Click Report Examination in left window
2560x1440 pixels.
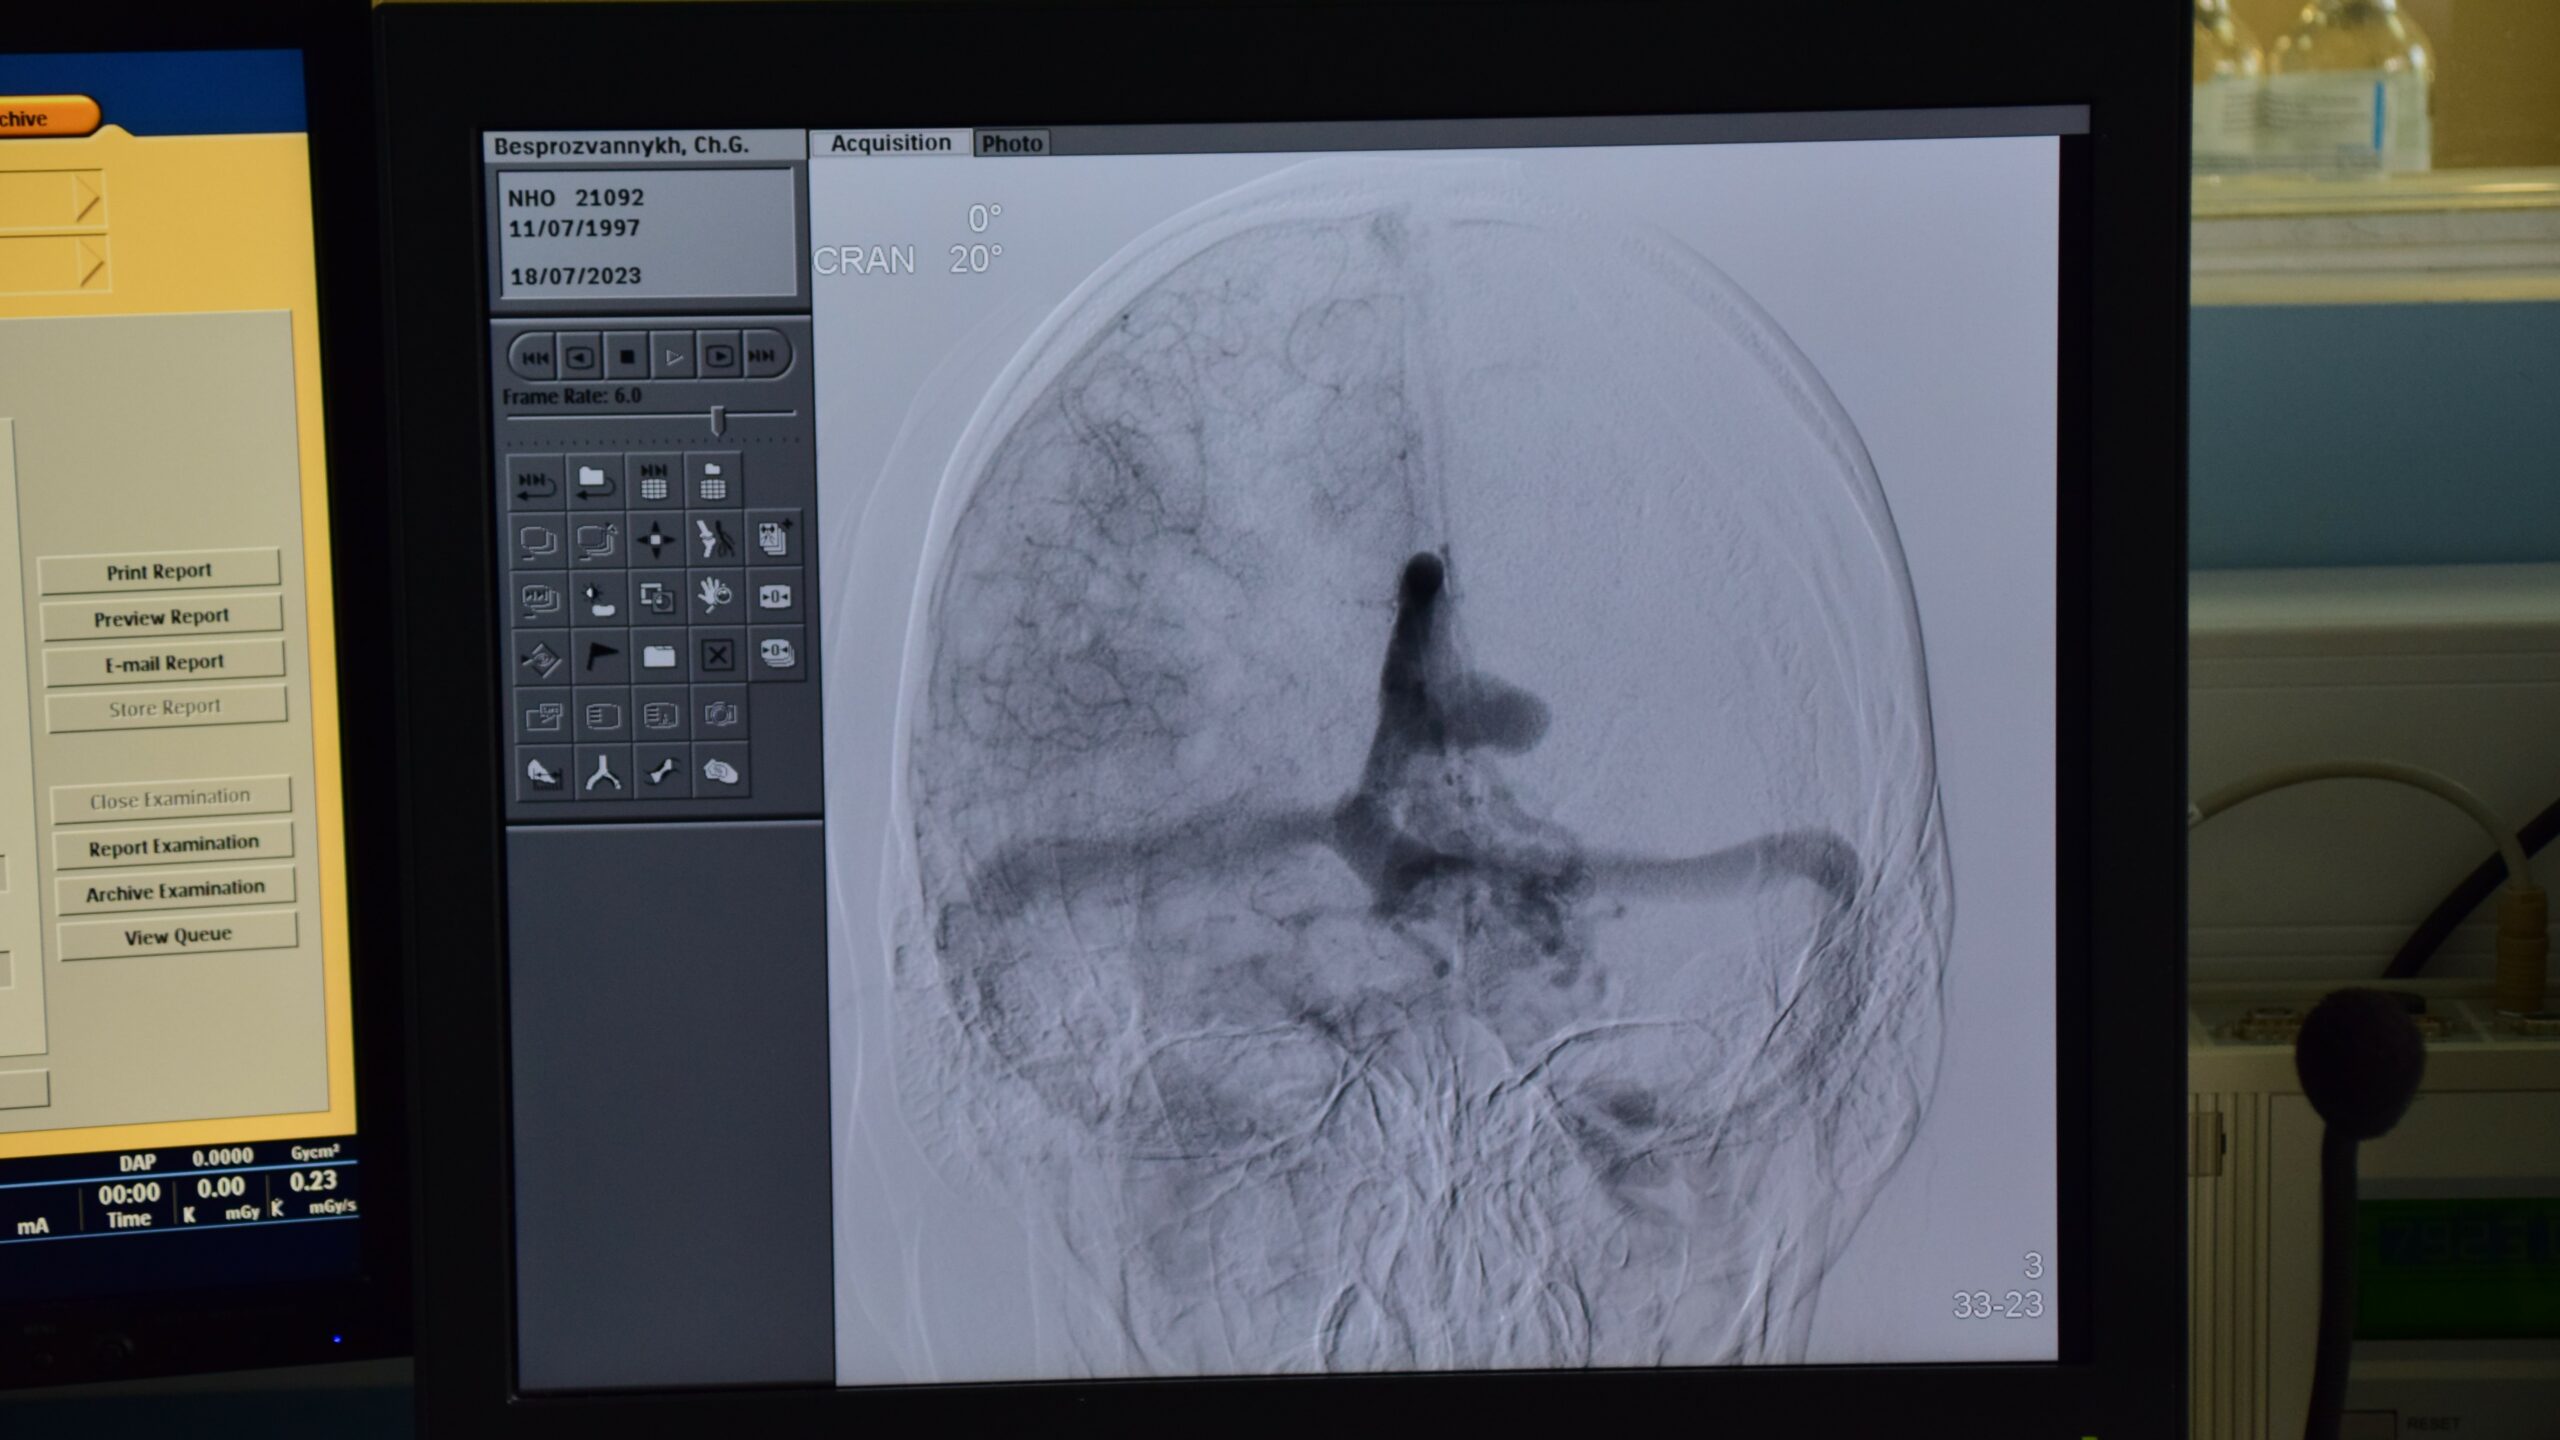tap(174, 845)
